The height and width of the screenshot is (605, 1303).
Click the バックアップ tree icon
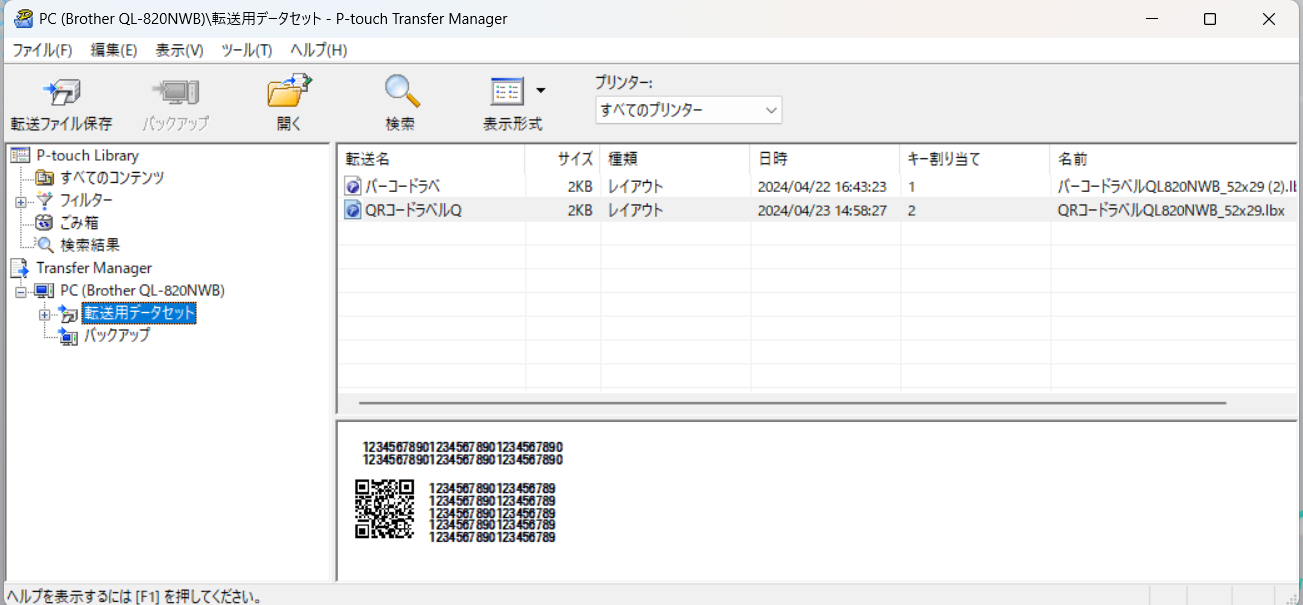click(68, 337)
